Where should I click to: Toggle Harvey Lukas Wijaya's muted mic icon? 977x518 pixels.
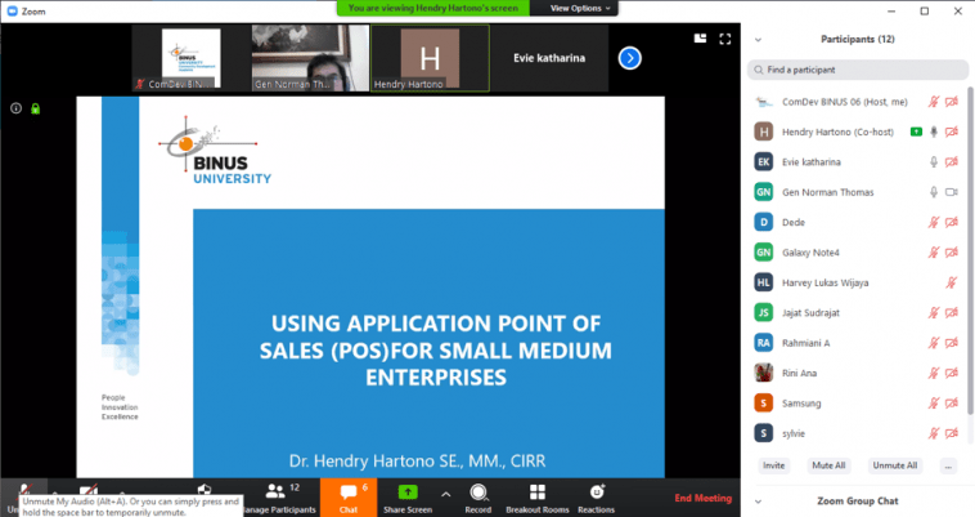coord(951,282)
